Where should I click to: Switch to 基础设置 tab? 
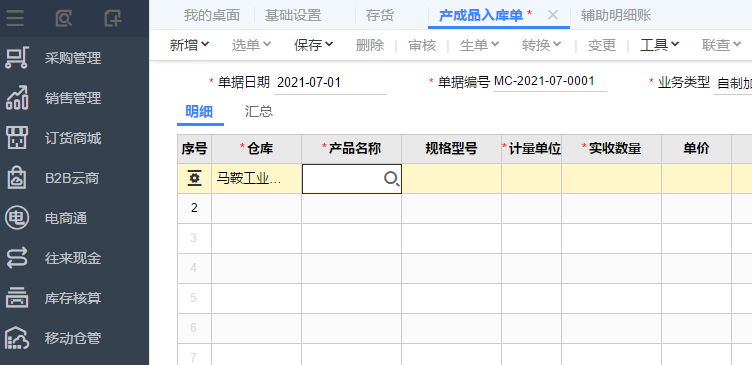[293, 15]
